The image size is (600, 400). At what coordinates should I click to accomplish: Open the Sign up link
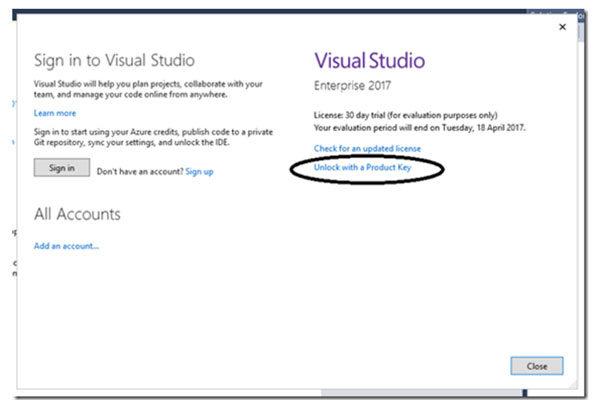click(199, 171)
